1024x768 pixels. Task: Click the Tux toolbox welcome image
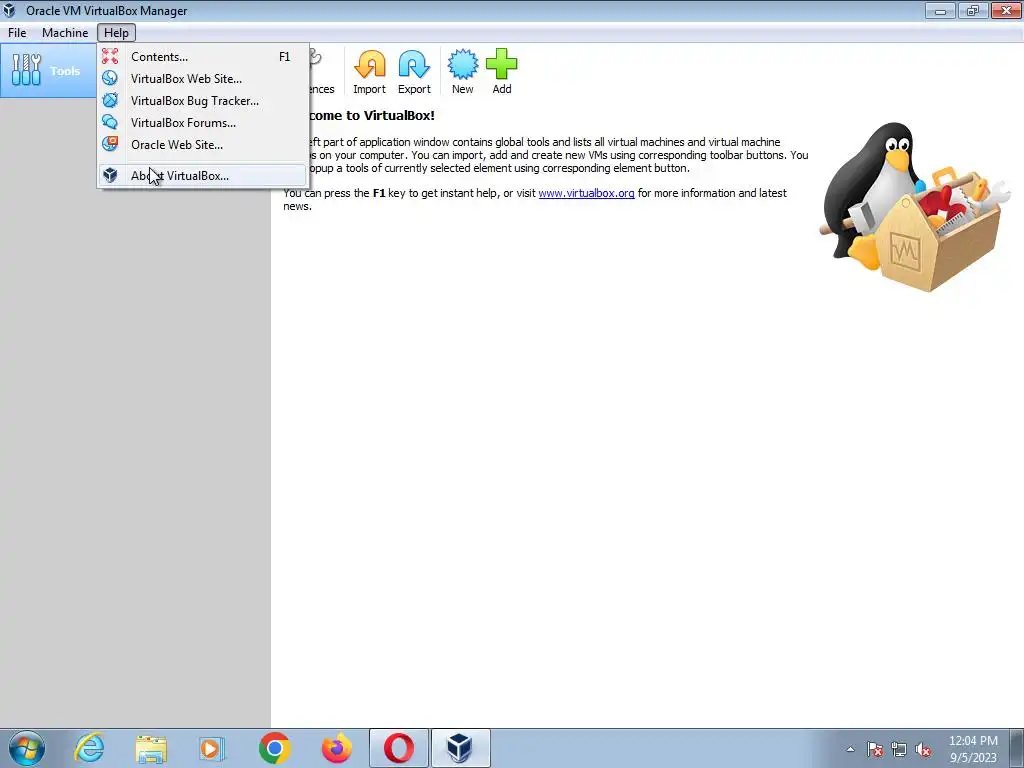coord(914,206)
